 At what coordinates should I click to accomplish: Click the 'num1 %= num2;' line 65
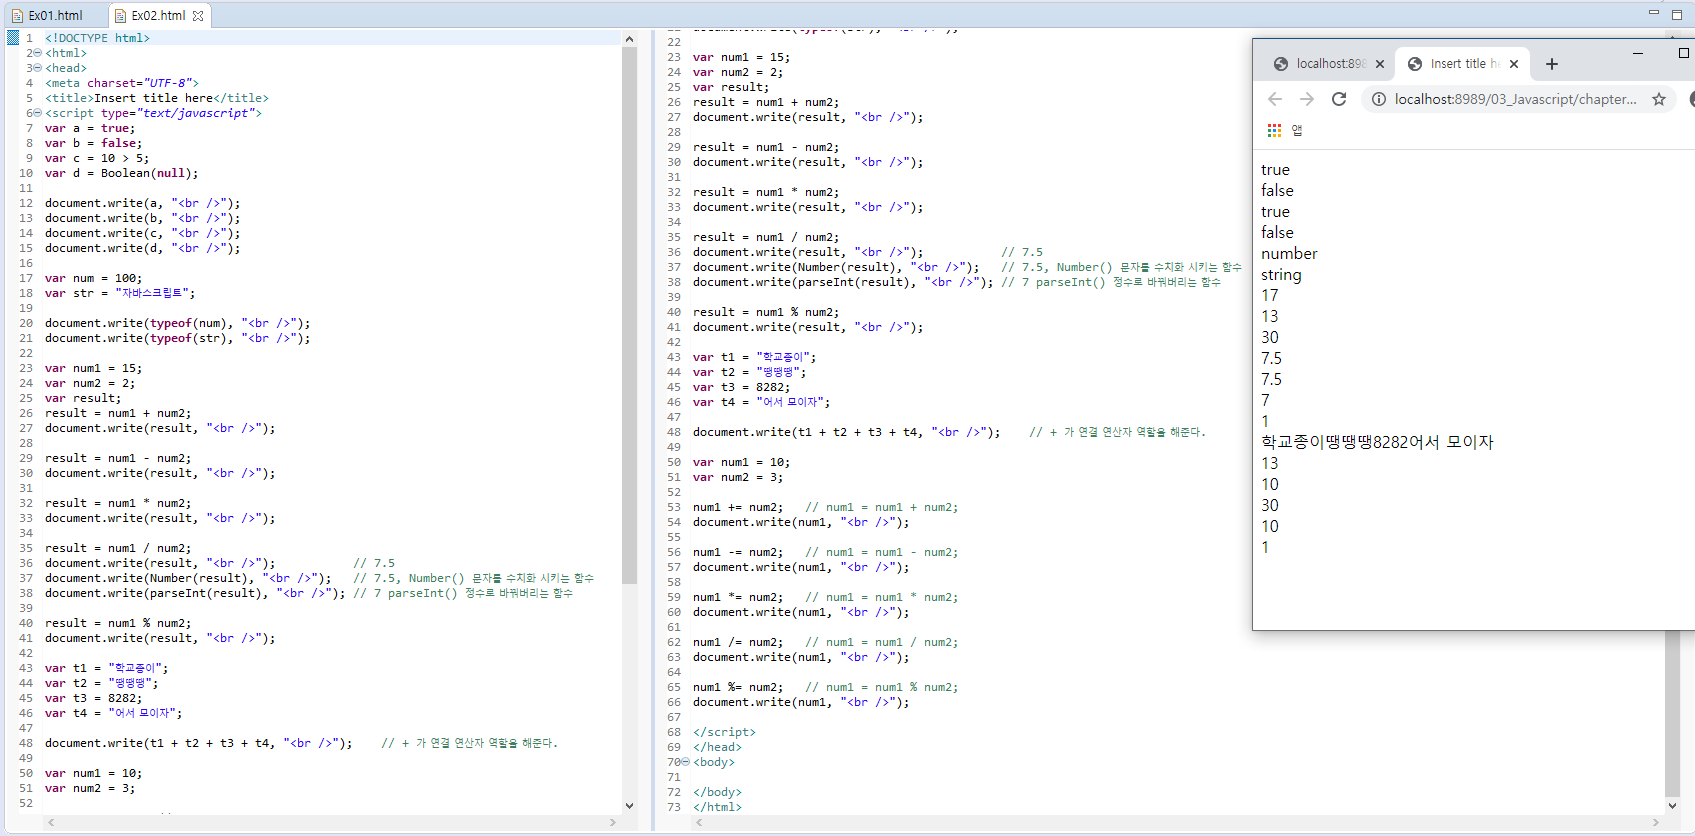tap(738, 687)
